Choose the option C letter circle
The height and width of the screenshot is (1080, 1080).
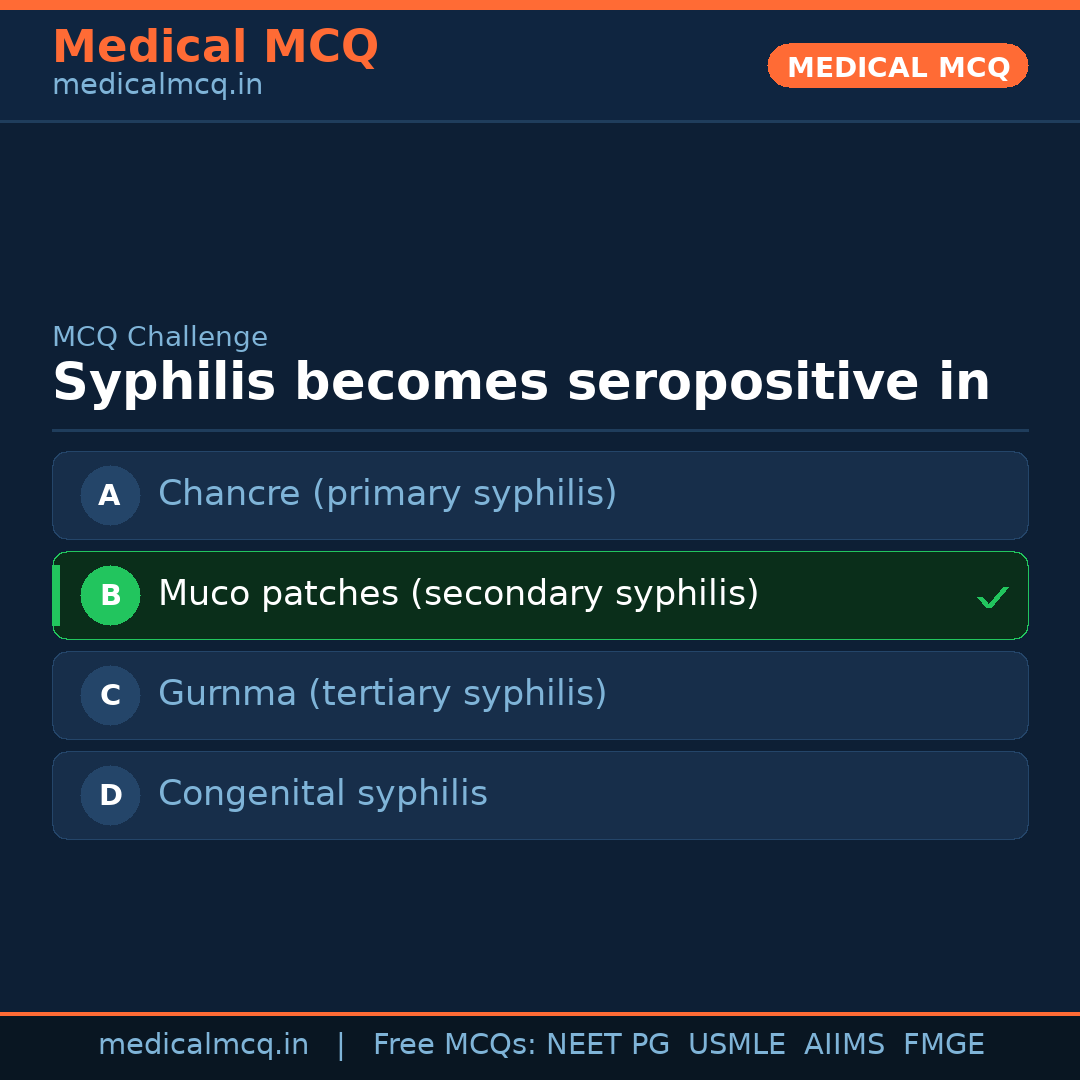110,695
